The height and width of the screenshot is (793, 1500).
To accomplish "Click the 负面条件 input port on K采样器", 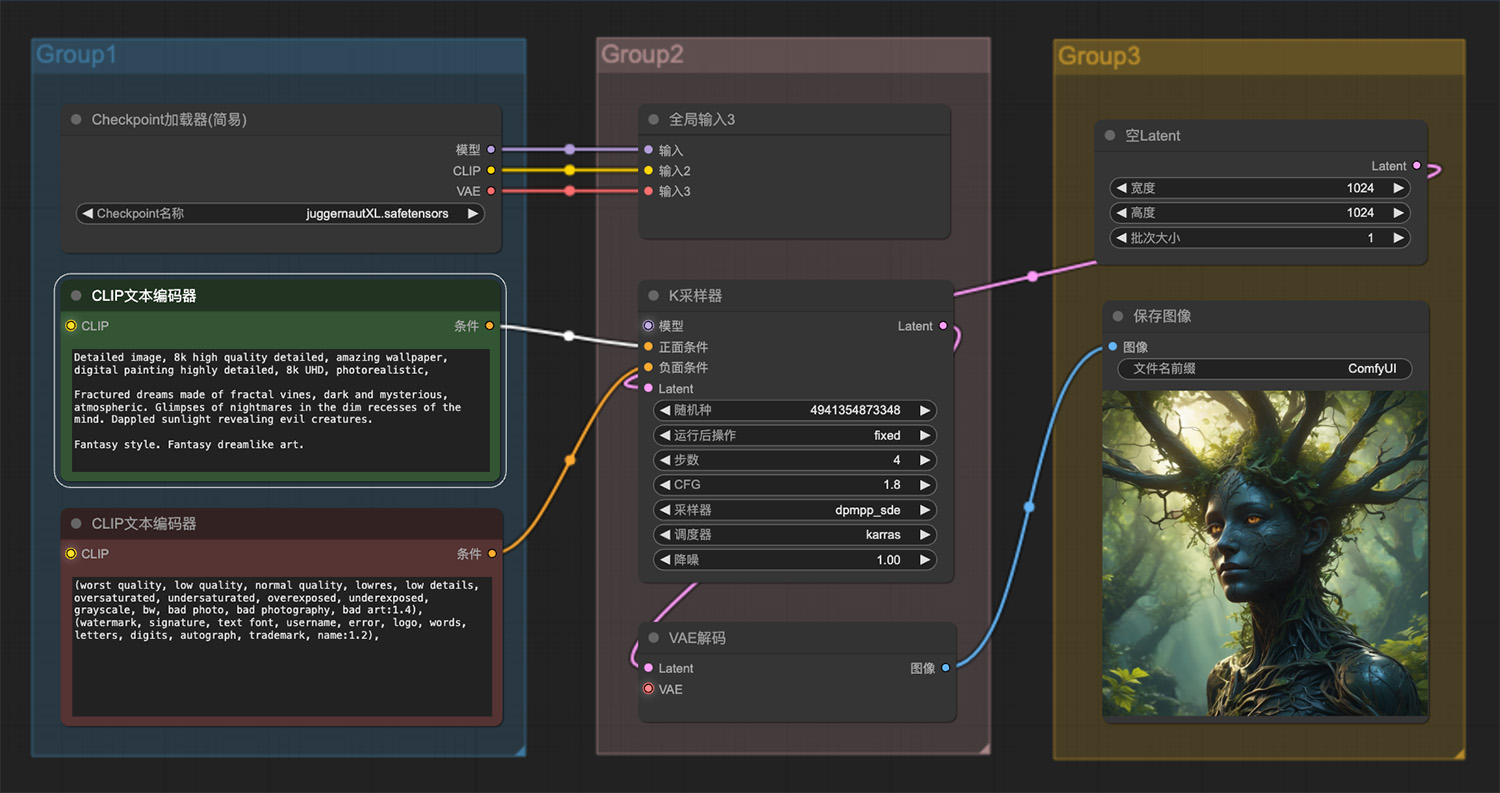I will (648, 368).
